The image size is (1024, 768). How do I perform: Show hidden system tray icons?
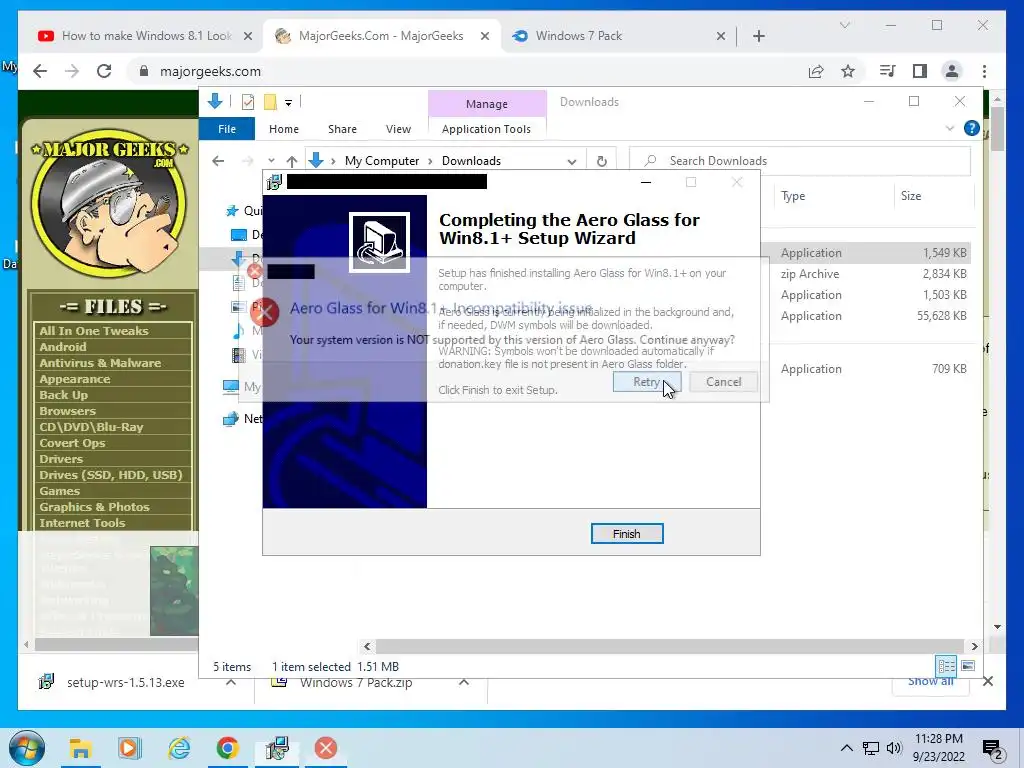(846, 748)
